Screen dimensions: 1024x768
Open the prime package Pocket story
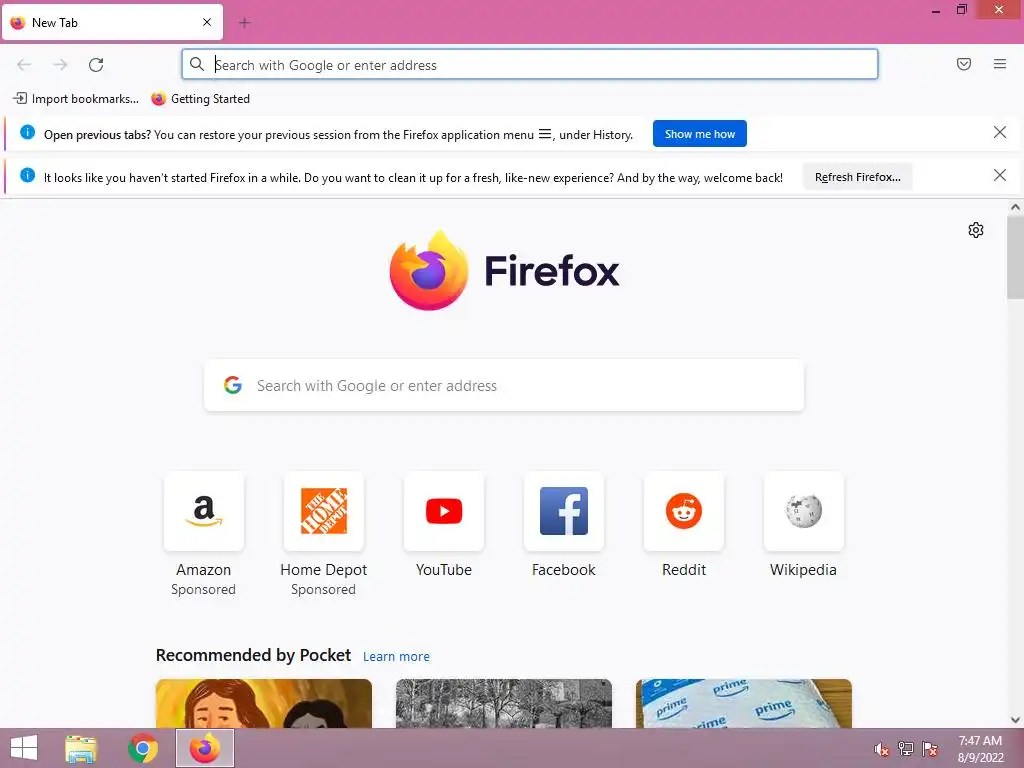tap(744, 703)
